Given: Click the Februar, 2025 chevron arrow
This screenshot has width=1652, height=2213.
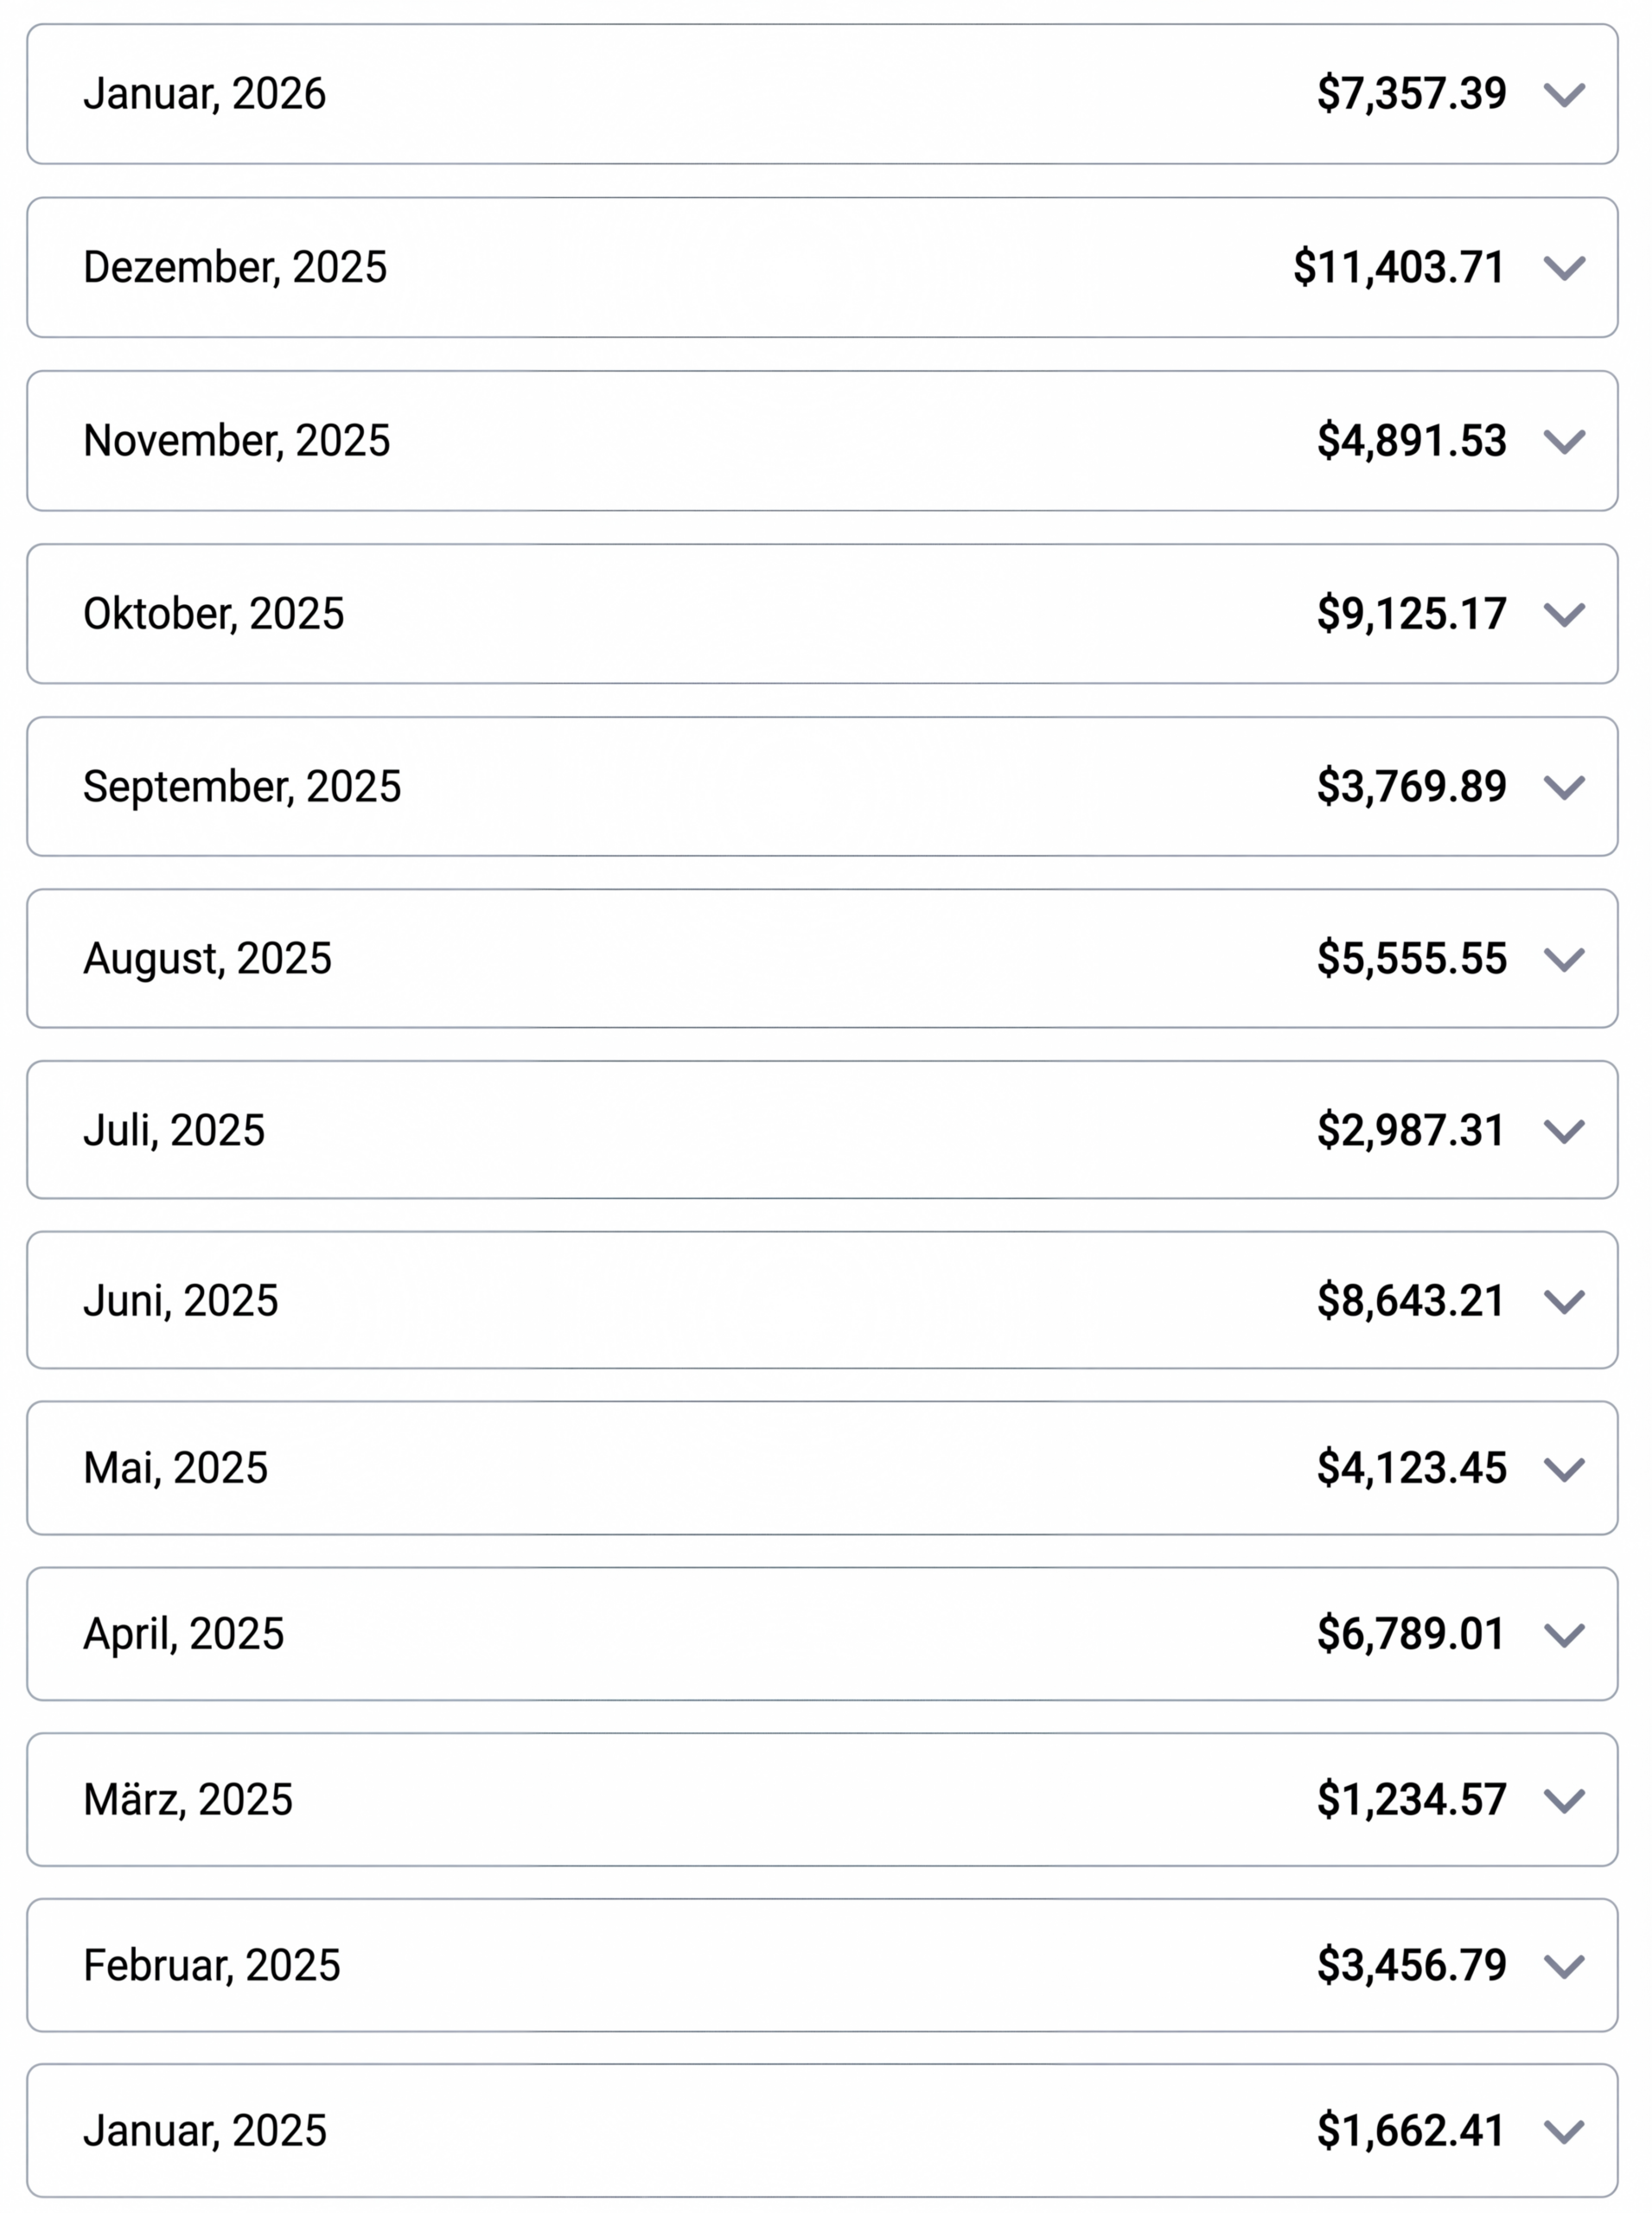Looking at the screenshot, I should [1563, 1967].
